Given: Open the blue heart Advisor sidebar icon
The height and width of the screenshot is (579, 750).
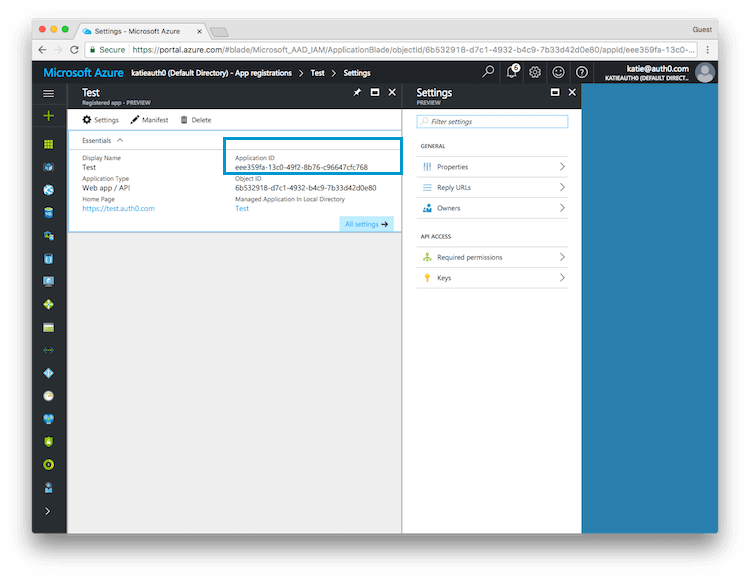Looking at the screenshot, I should 48,419.
